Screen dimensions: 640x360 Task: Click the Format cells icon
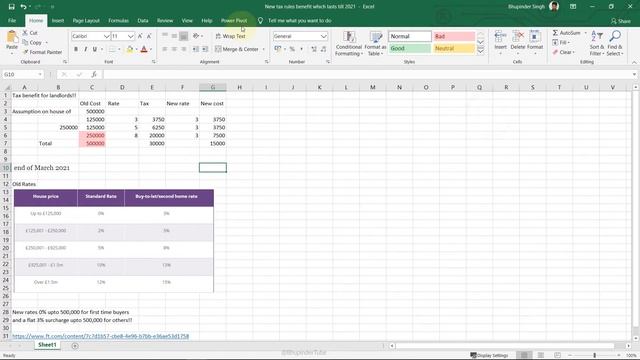coord(535,37)
